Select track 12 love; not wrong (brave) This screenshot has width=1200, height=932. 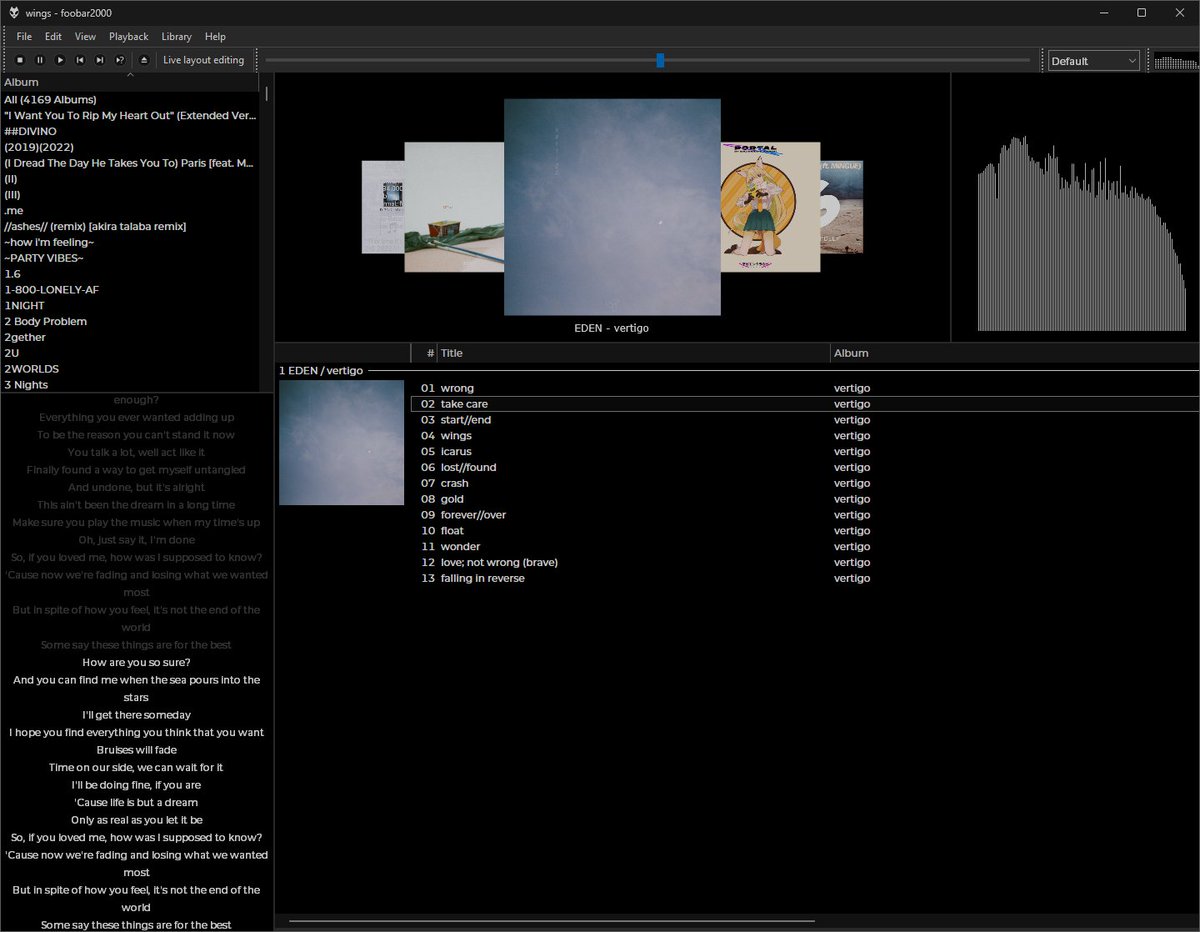pos(805,562)
